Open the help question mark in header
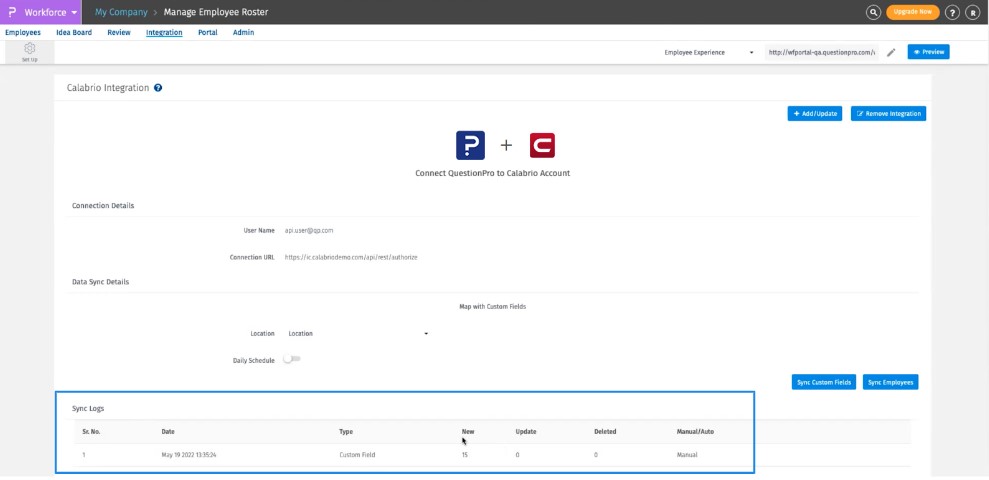The height and width of the screenshot is (480, 989). click(x=952, y=12)
